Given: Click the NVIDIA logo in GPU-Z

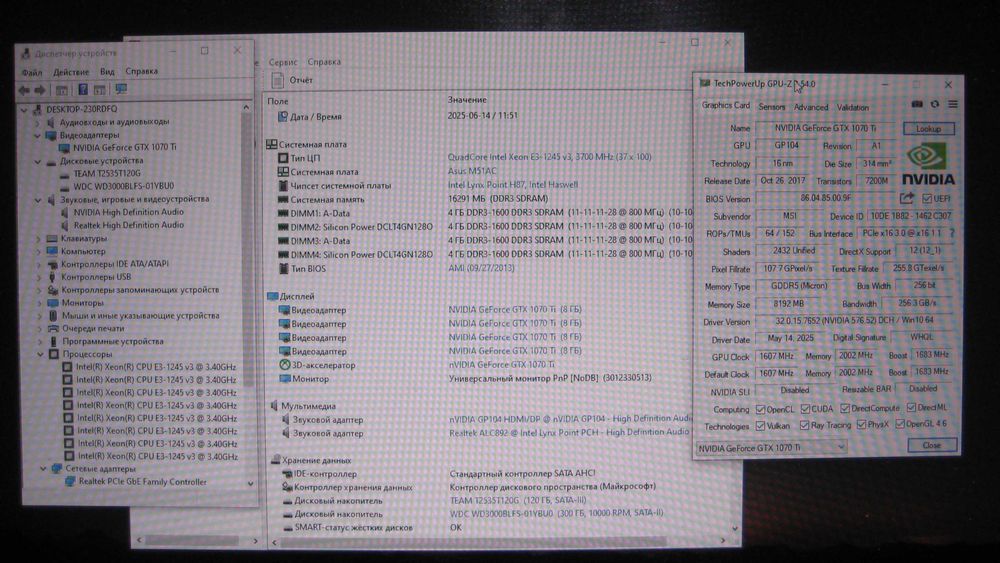Looking at the screenshot, I should click(x=927, y=165).
